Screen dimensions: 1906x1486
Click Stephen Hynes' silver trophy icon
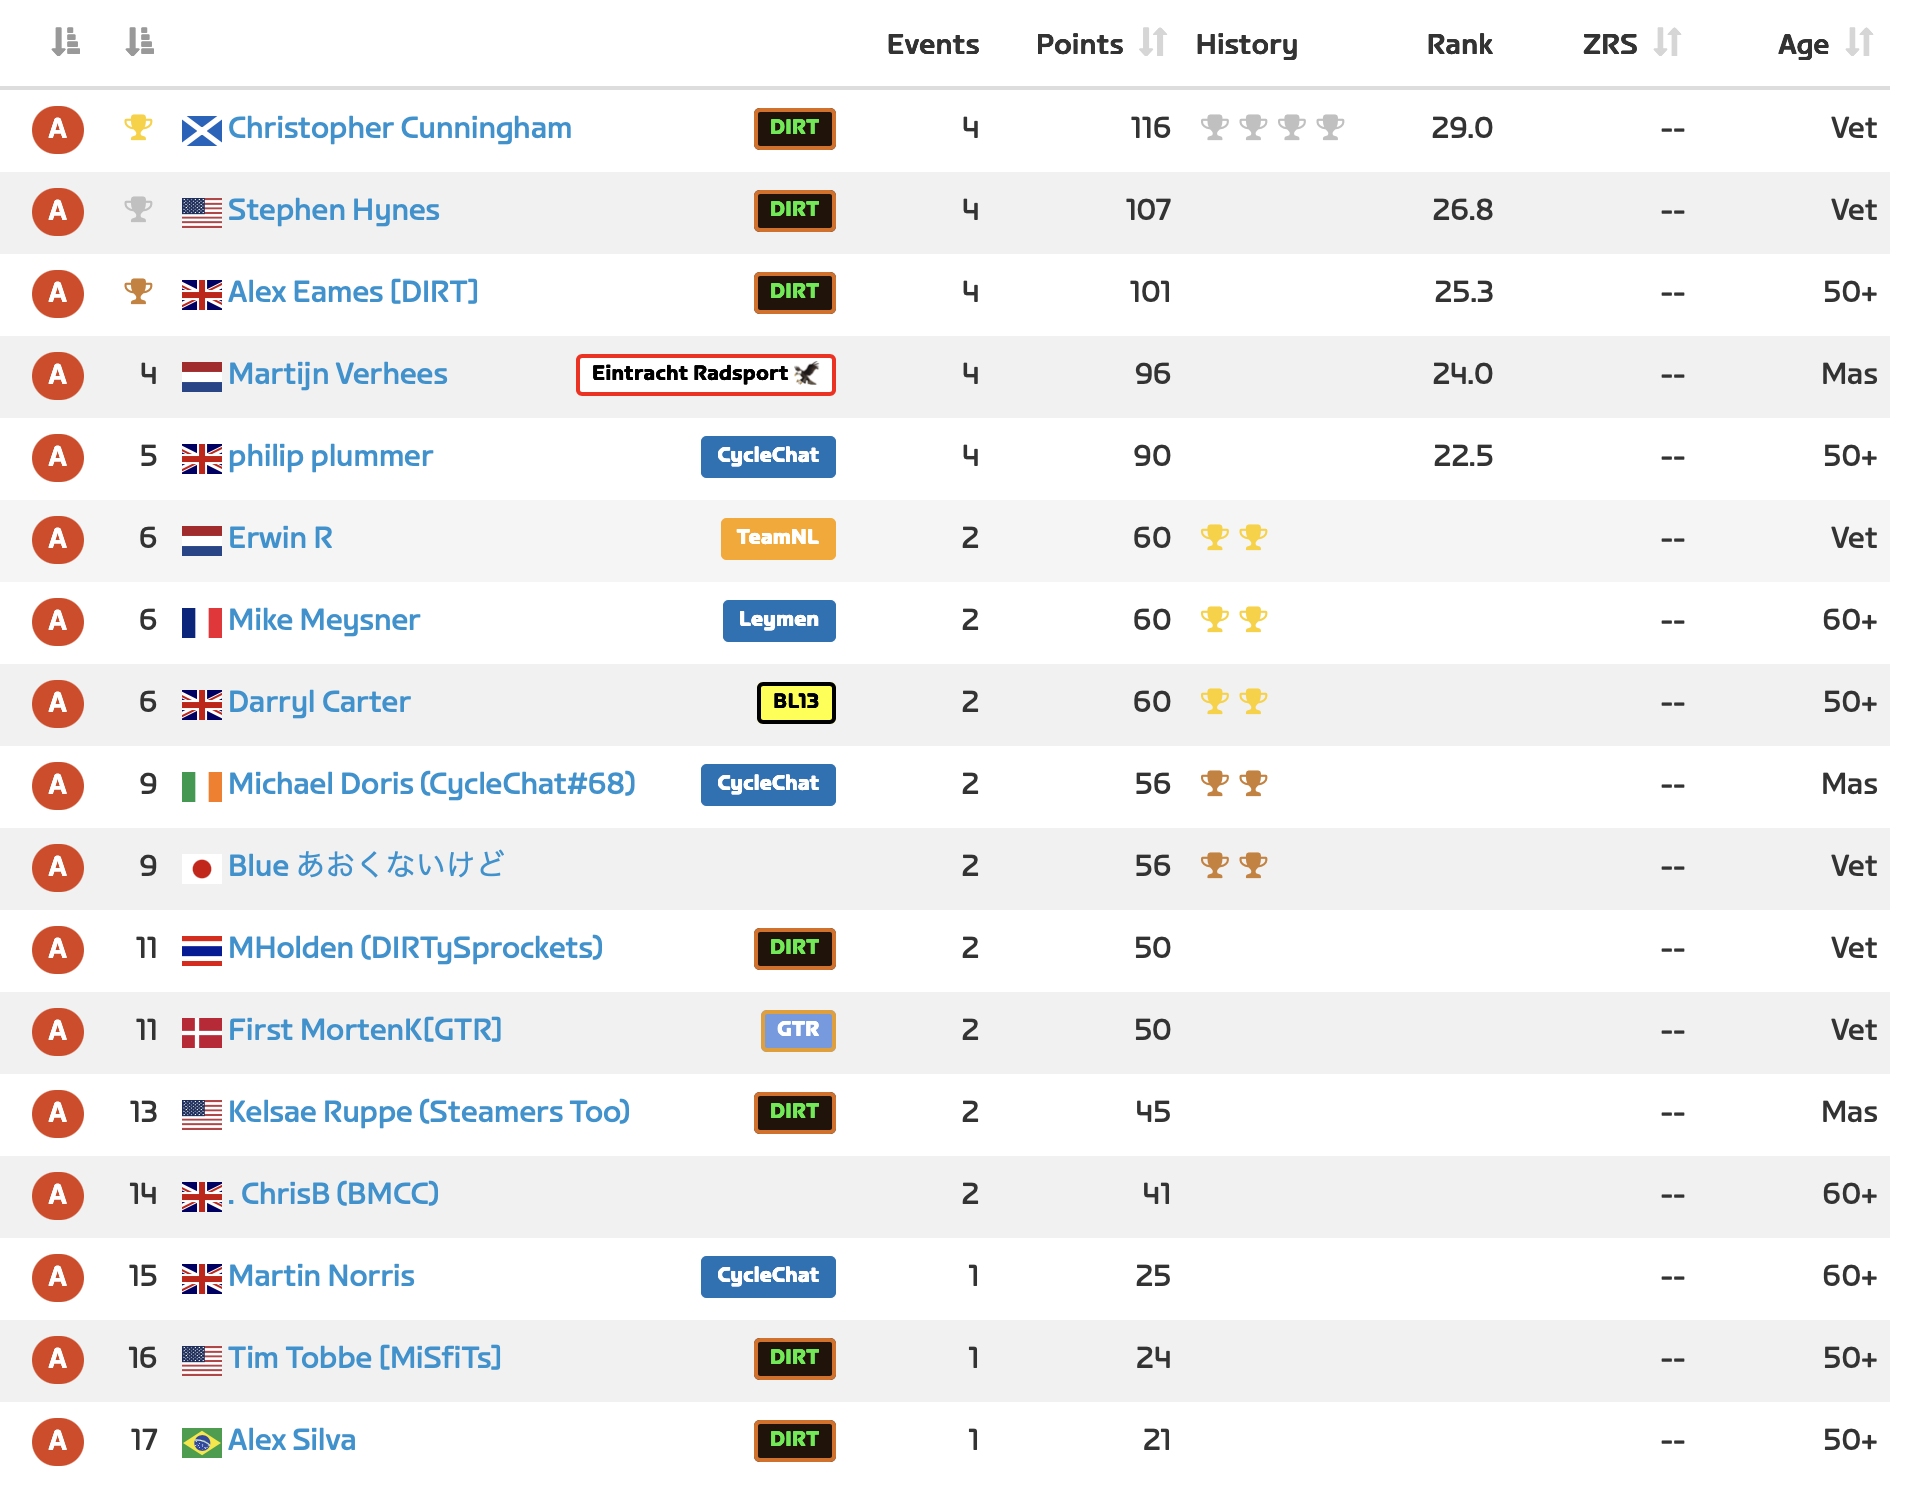138,210
